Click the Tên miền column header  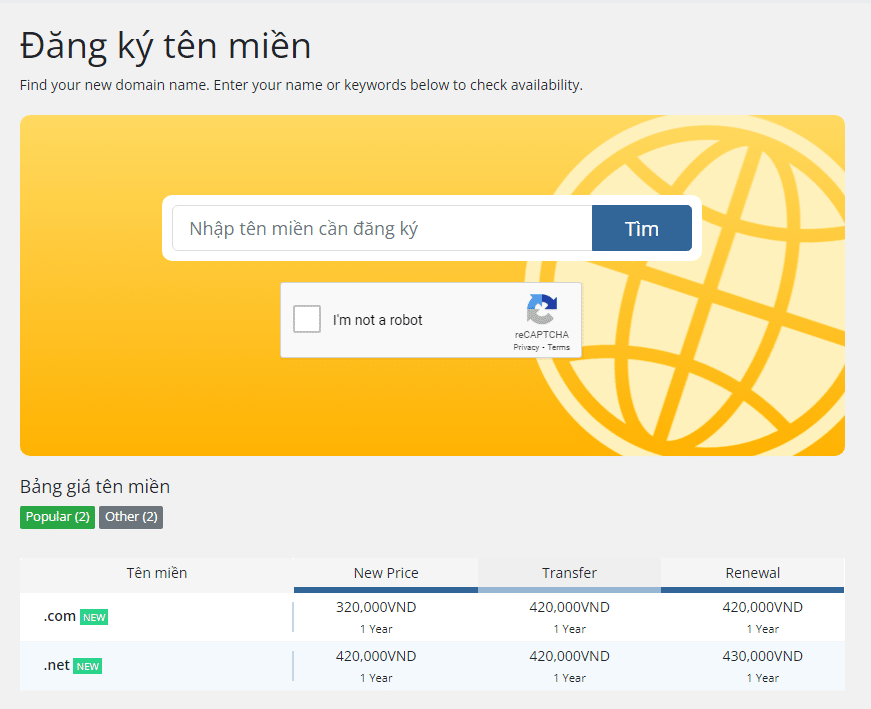(x=156, y=573)
